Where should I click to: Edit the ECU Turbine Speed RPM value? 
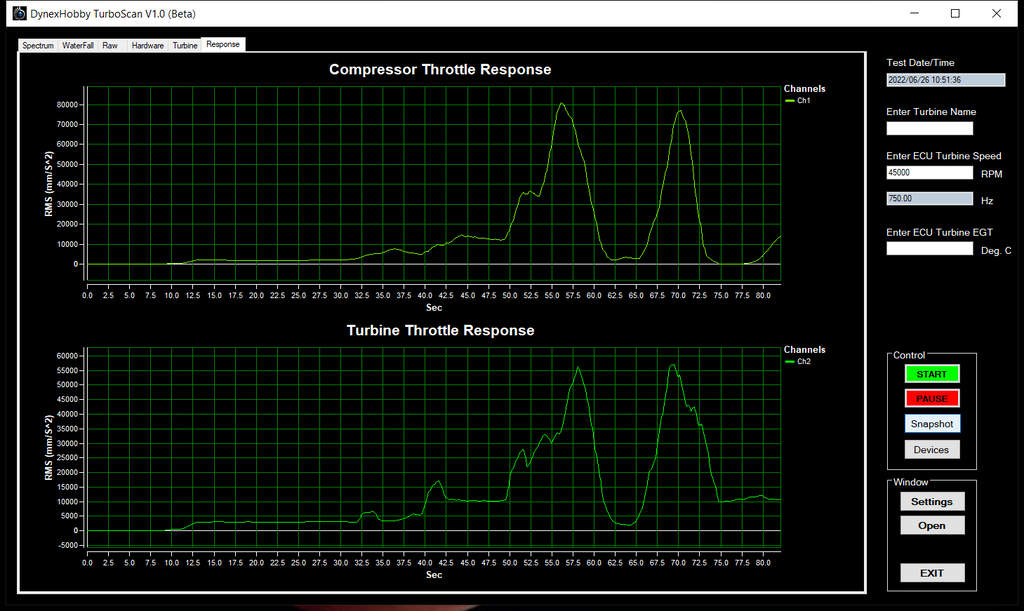tap(929, 172)
